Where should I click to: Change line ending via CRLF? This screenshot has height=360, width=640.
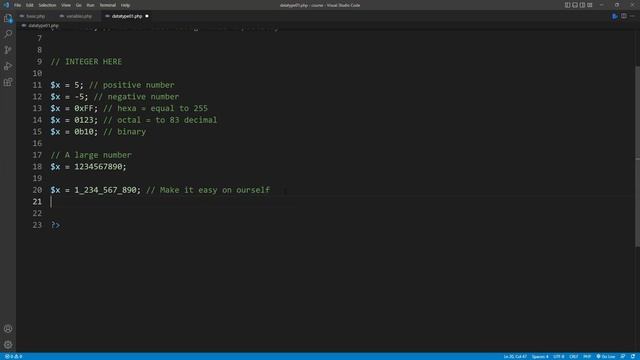click(573, 356)
